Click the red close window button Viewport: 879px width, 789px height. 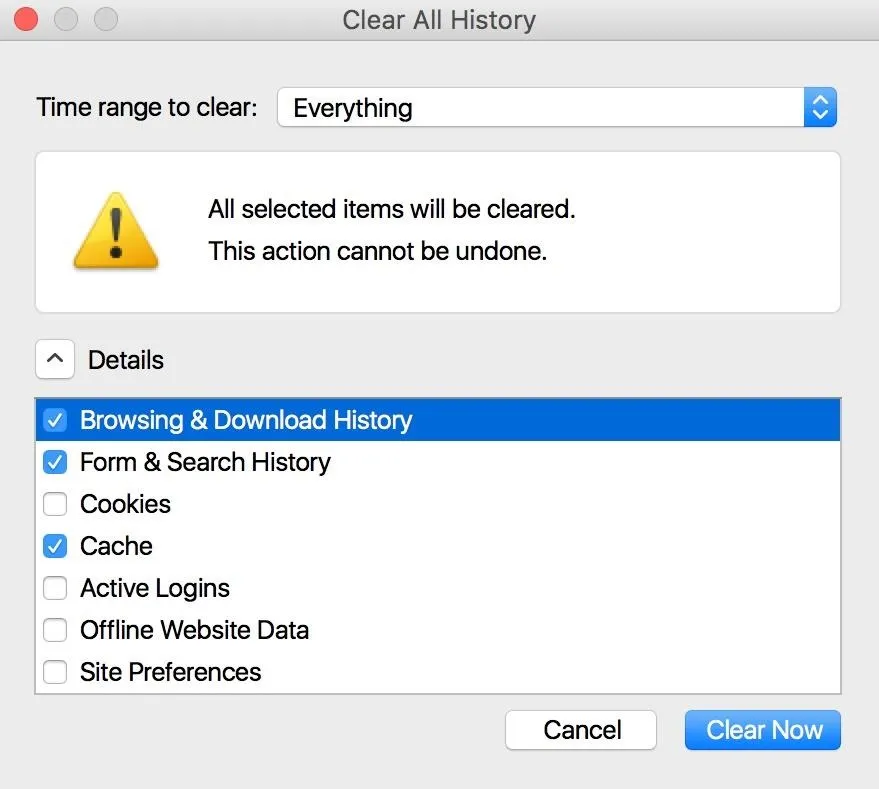(28, 19)
